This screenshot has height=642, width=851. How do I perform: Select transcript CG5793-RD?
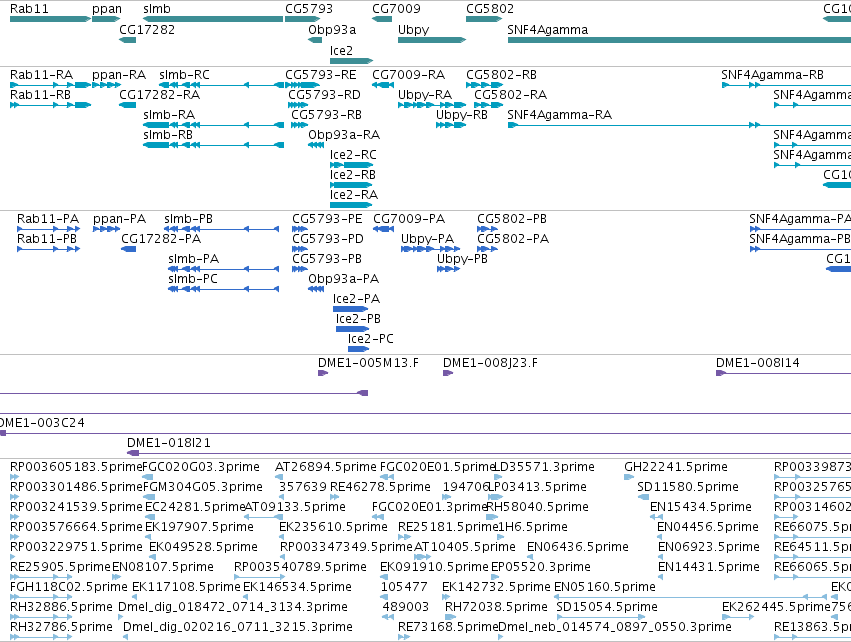pos(325,94)
